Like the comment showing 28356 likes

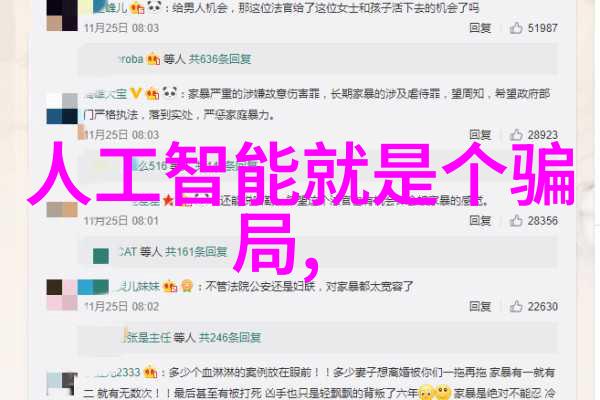(516, 220)
